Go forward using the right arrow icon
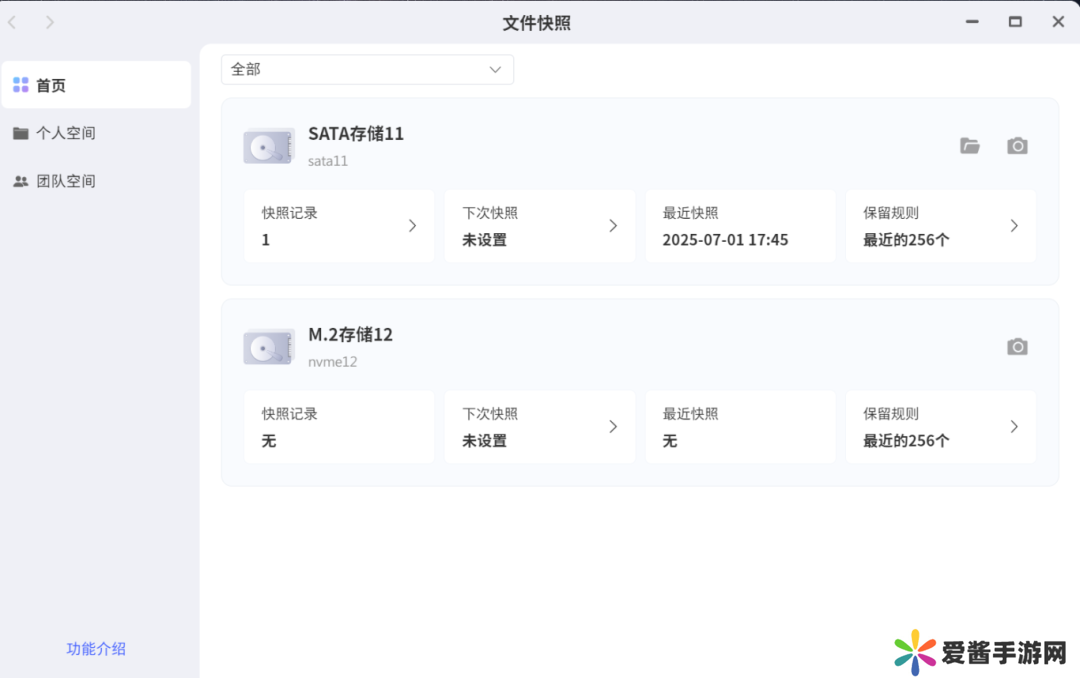1080x678 pixels. click(x=50, y=22)
